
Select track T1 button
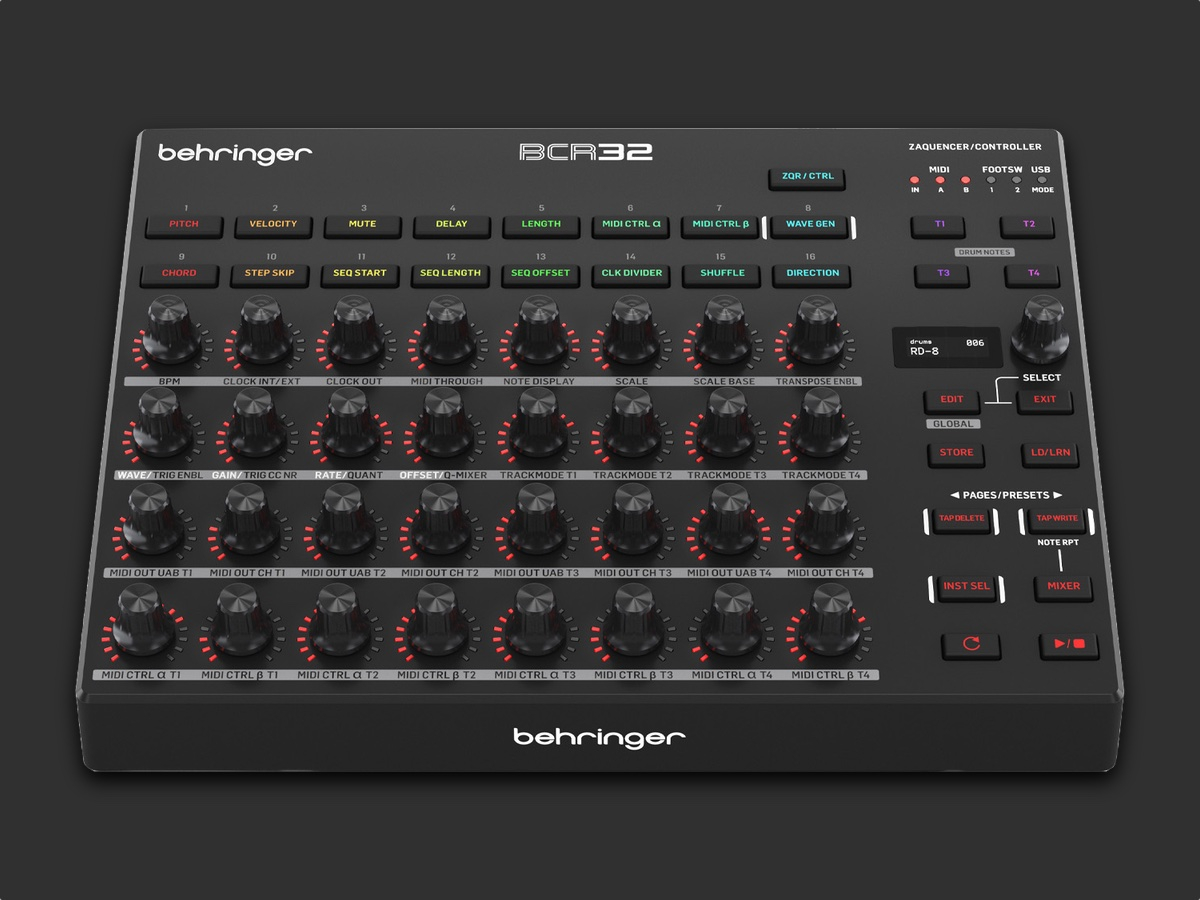pos(939,225)
